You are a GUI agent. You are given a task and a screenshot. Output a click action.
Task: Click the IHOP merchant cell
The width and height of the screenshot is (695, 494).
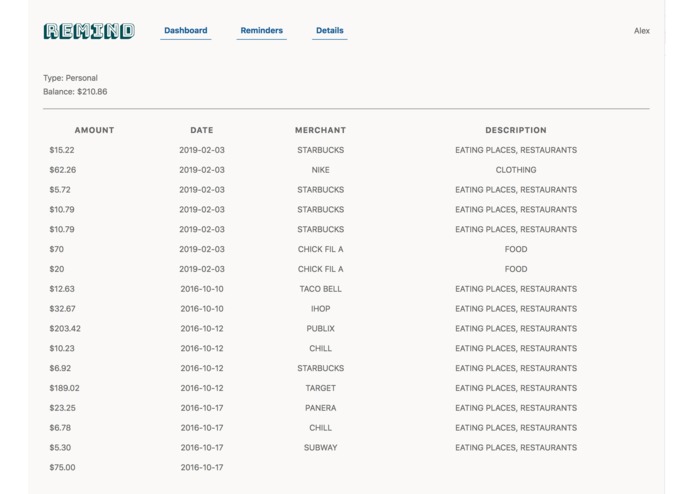coord(320,309)
